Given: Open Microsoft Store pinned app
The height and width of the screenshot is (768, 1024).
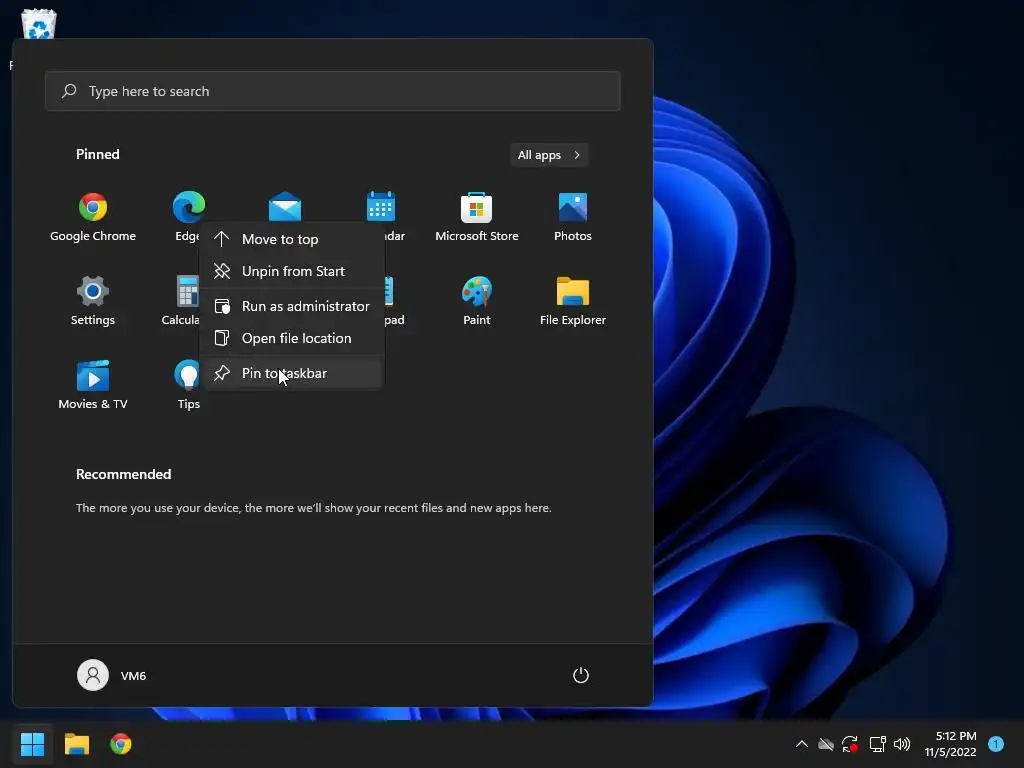Looking at the screenshot, I should pyautogui.click(x=476, y=217).
